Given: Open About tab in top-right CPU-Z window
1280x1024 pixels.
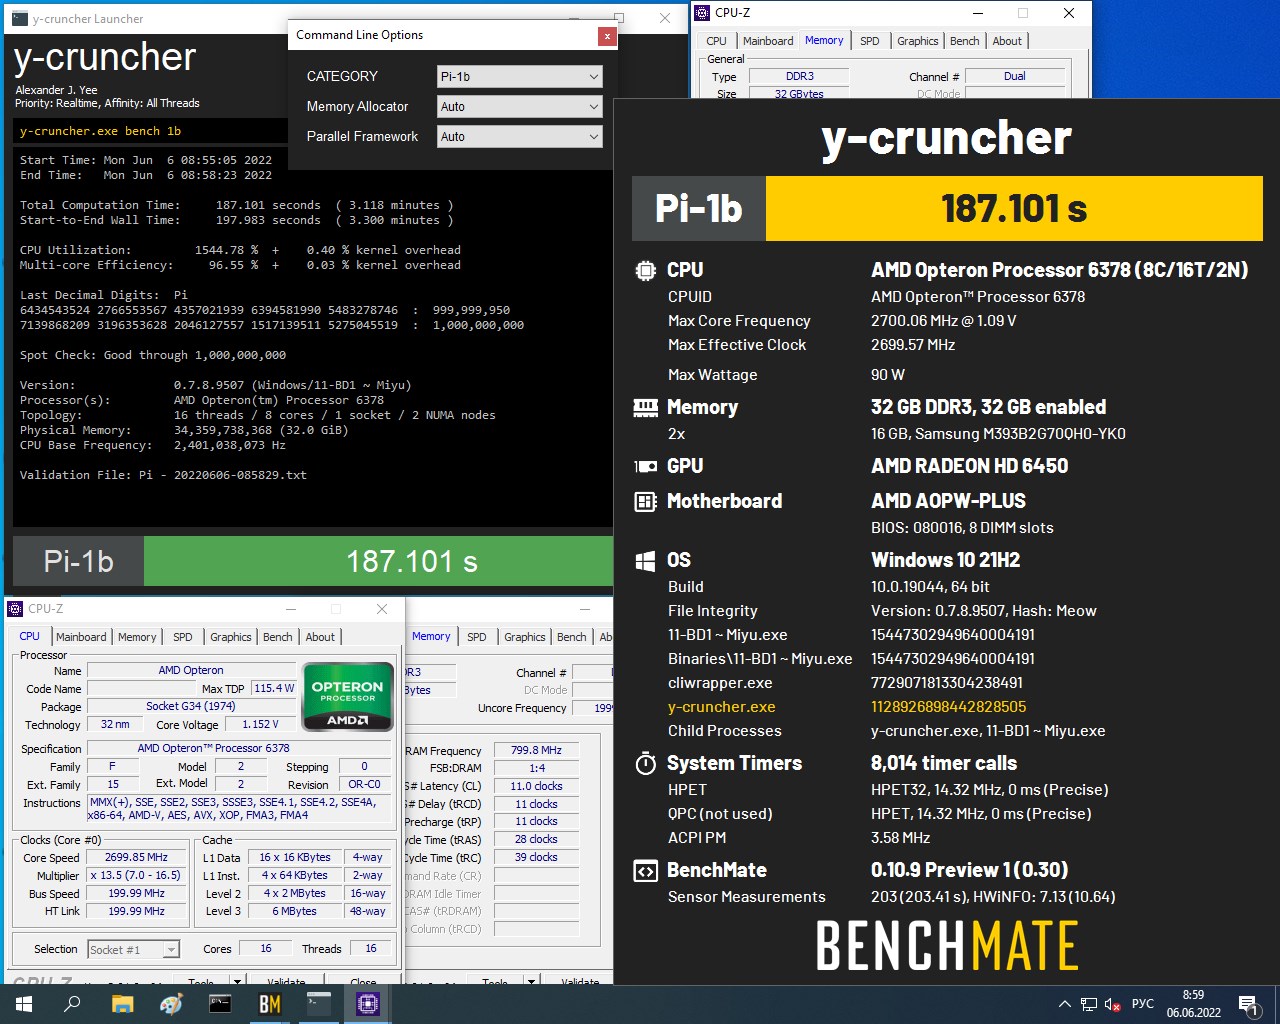Looking at the screenshot, I should point(1007,41).
